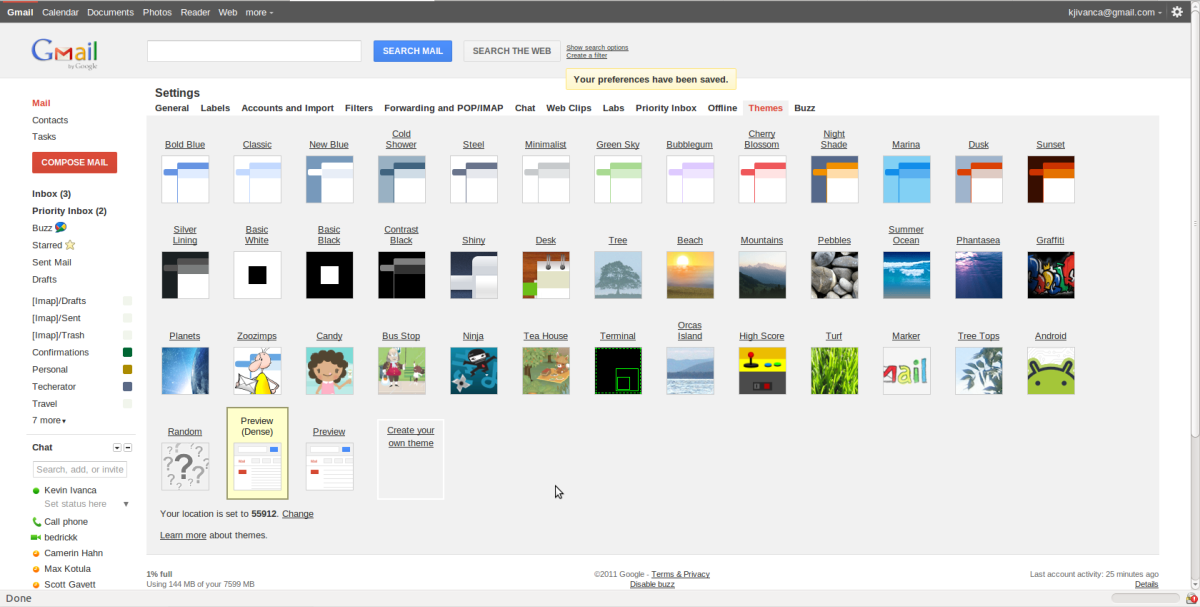Open account dropdown next to kjivanca@gmail.com

tap(1160, 13)
